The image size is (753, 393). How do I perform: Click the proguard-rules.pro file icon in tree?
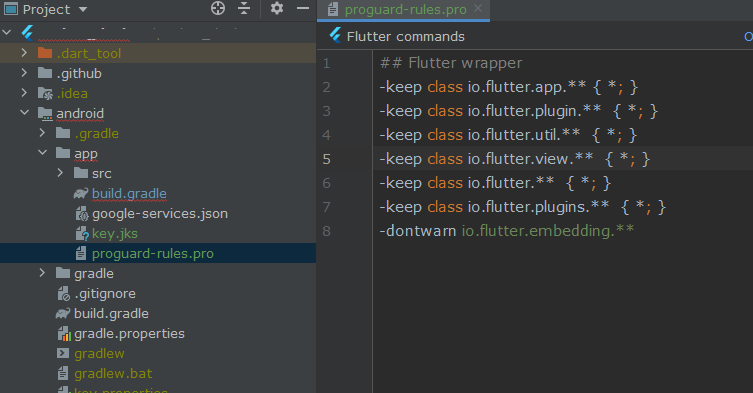point(81,253)
